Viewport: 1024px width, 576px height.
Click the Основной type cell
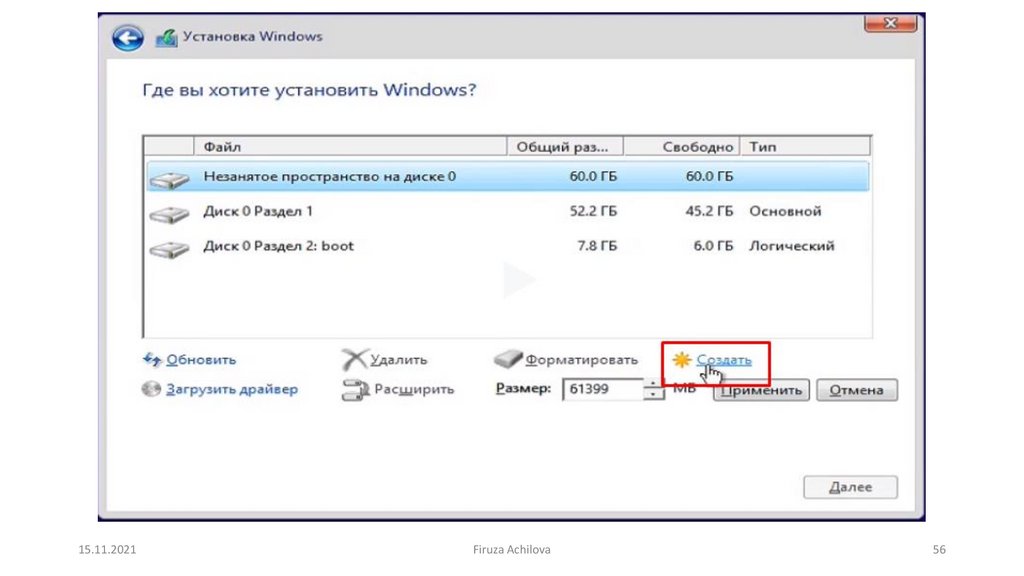pos(785,212)
